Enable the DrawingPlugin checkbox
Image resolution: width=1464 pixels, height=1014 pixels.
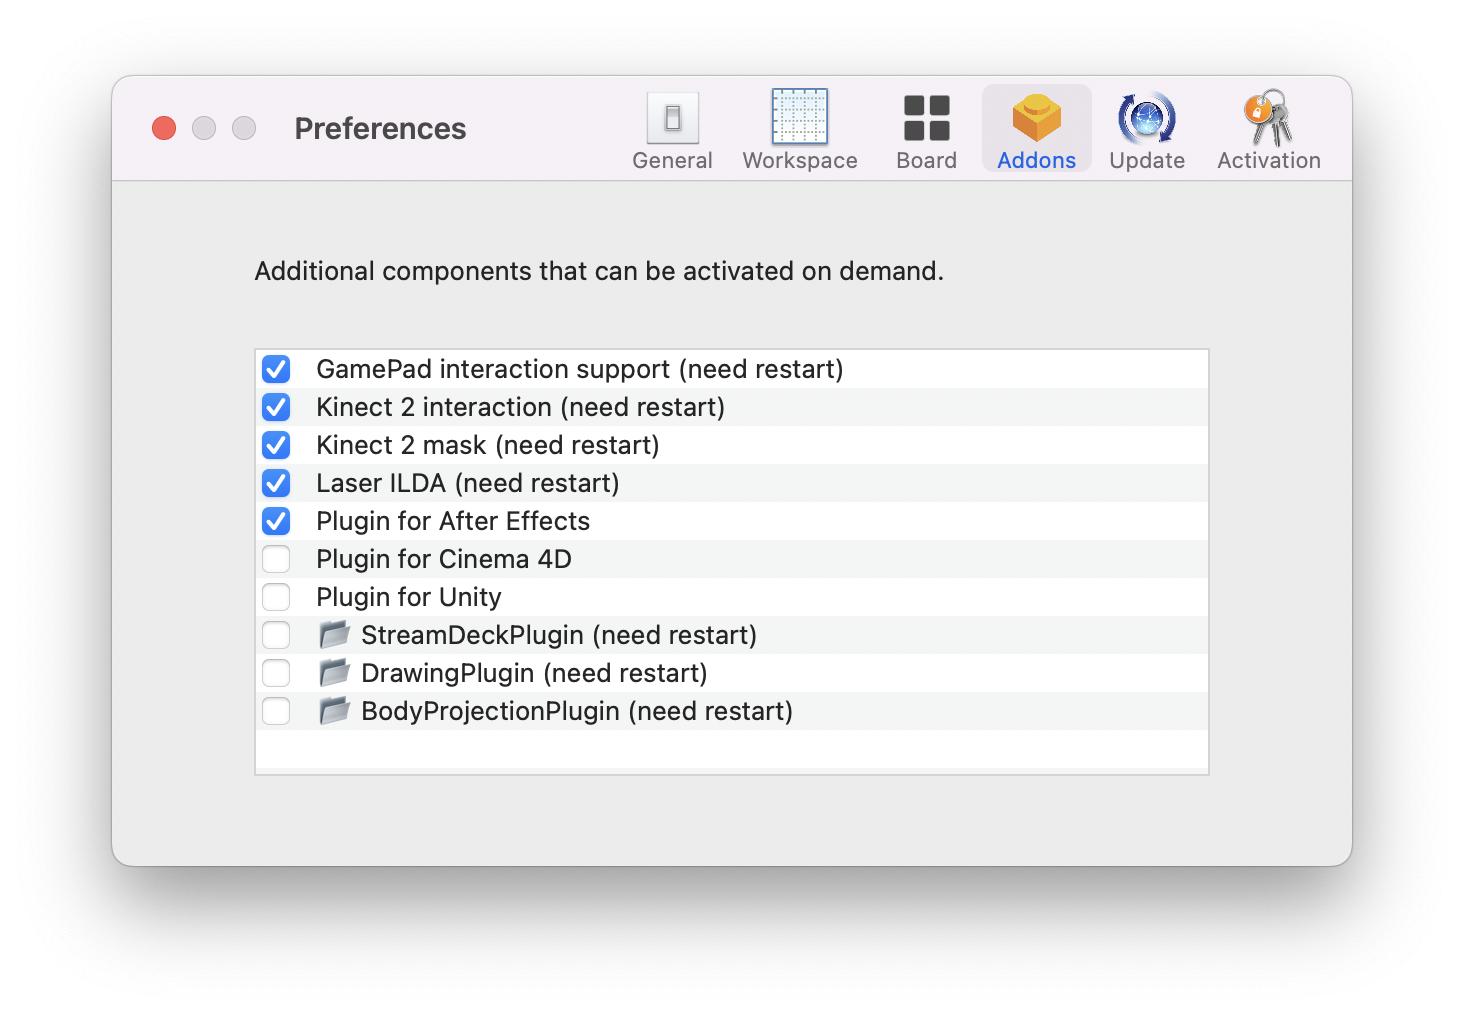tap(276, 673)
